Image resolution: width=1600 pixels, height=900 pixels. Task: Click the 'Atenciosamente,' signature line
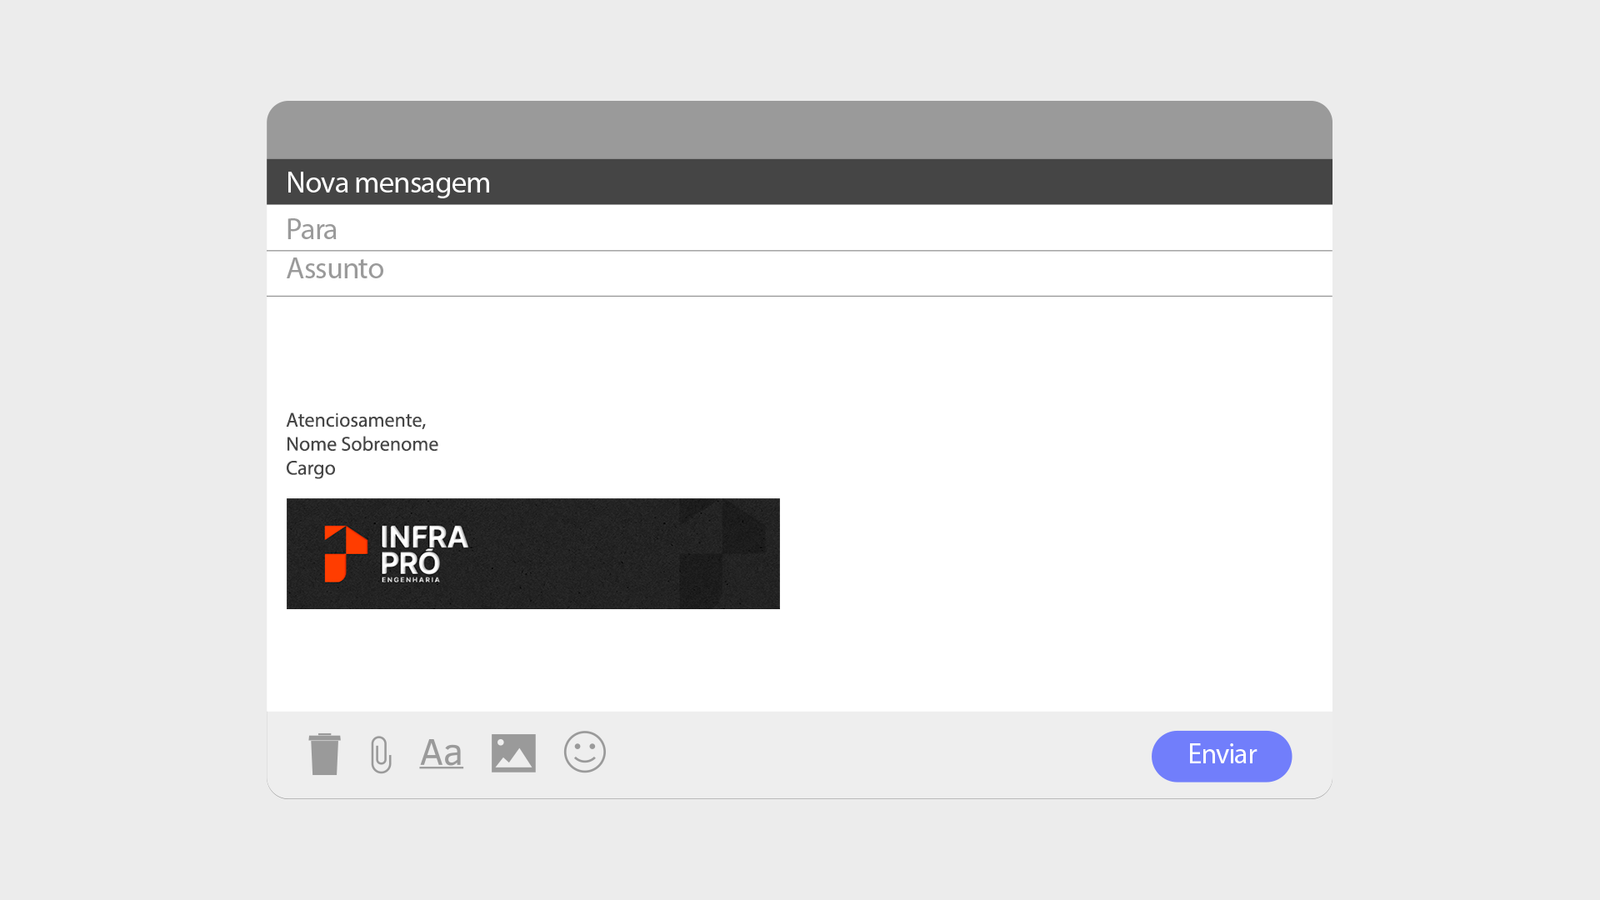coord(356,420)
